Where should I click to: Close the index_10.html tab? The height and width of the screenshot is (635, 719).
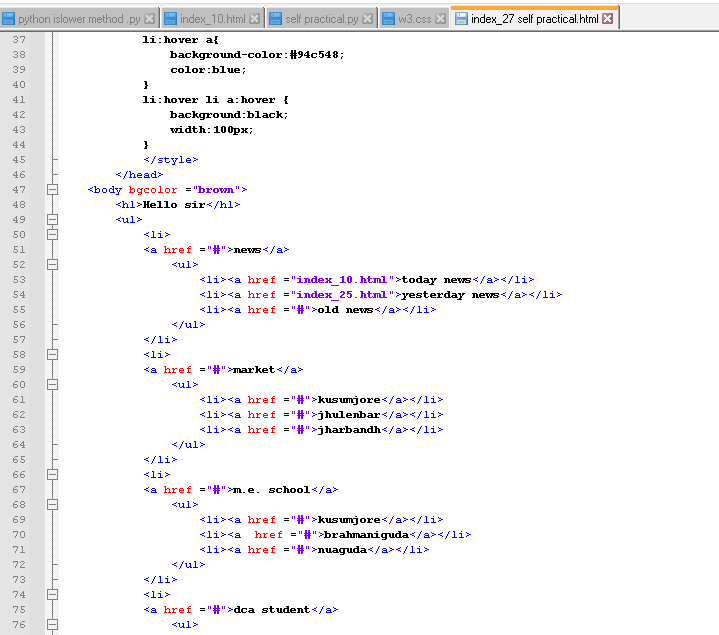tap(254, 19)
